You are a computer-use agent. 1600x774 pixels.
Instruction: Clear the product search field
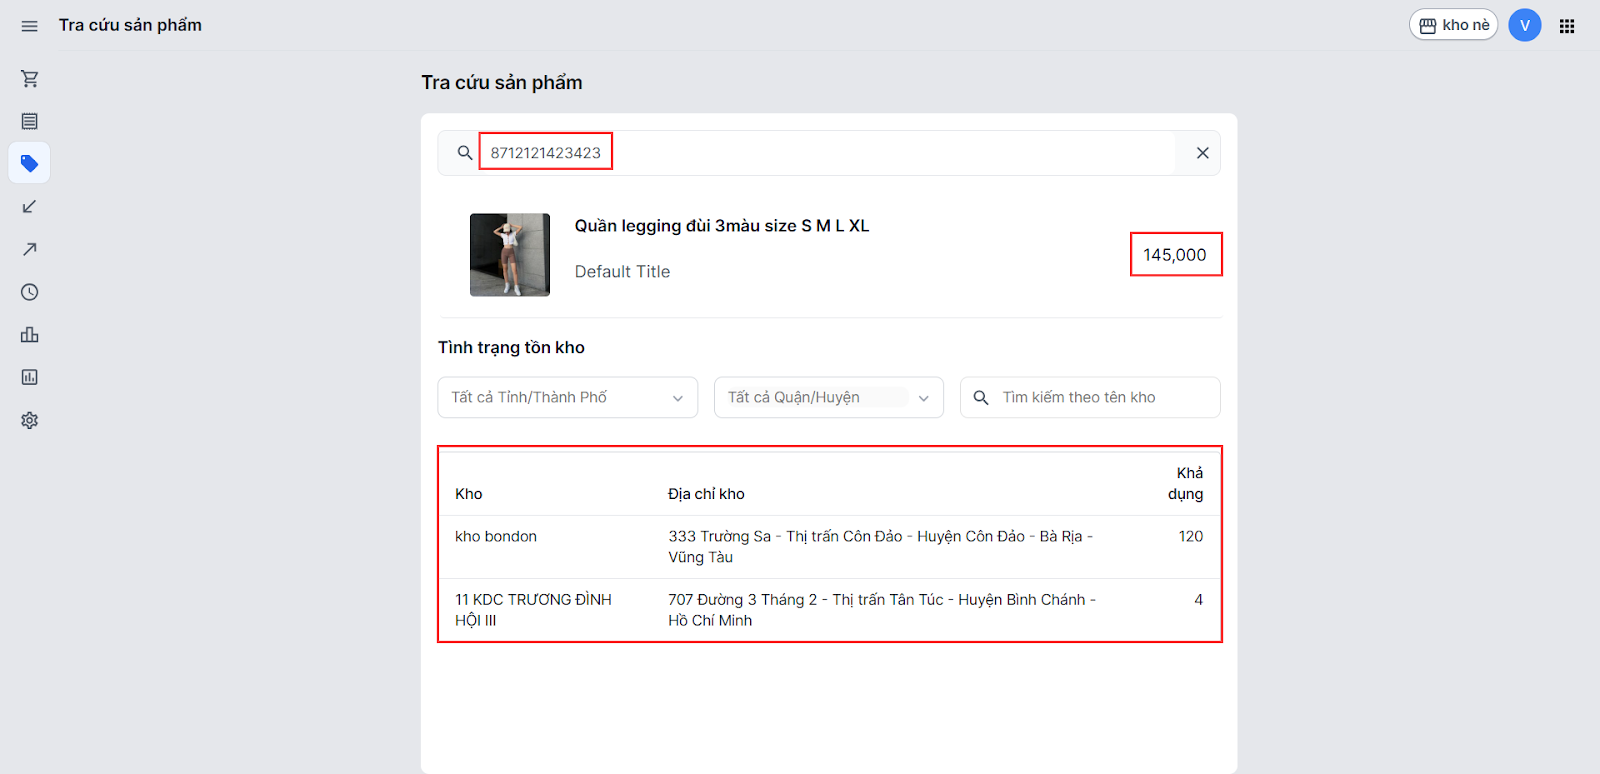pyautogui.click(x=1202, y=153)
